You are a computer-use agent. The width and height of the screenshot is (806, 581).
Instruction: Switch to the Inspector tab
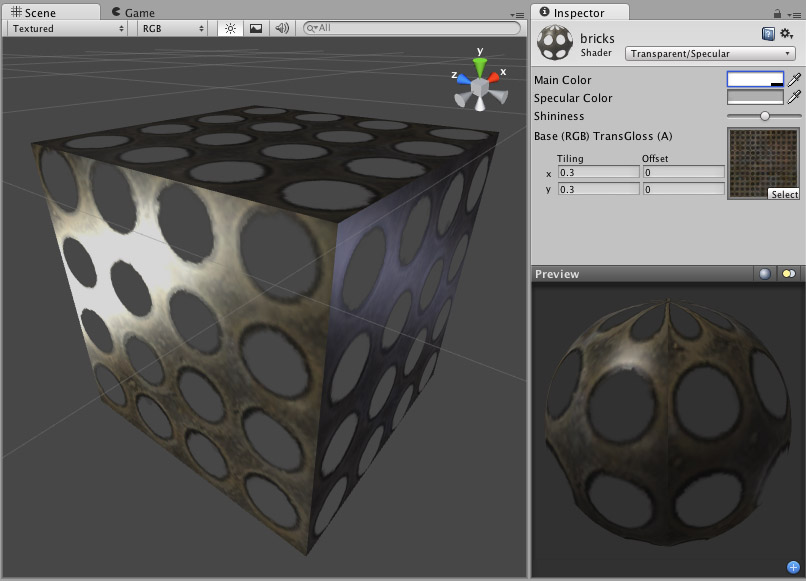pos(578,13)
